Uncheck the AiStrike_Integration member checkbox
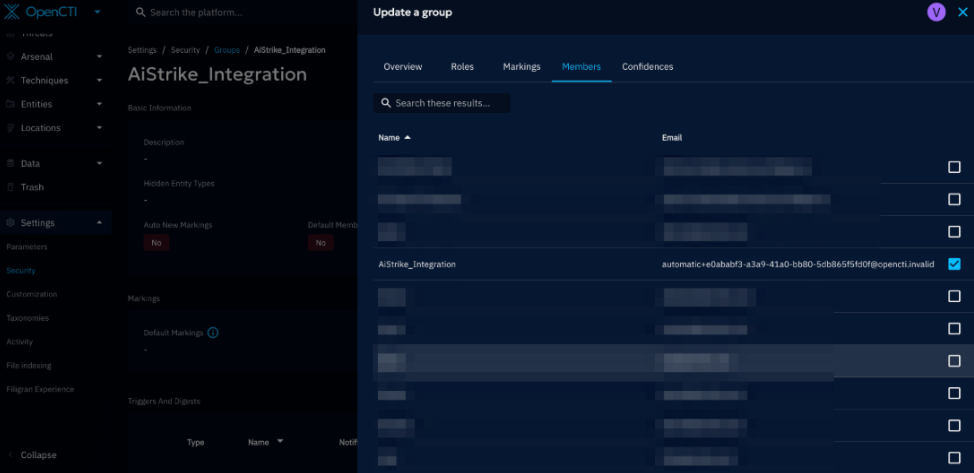This screenshot has height=473, width=974. coord(954,264)
